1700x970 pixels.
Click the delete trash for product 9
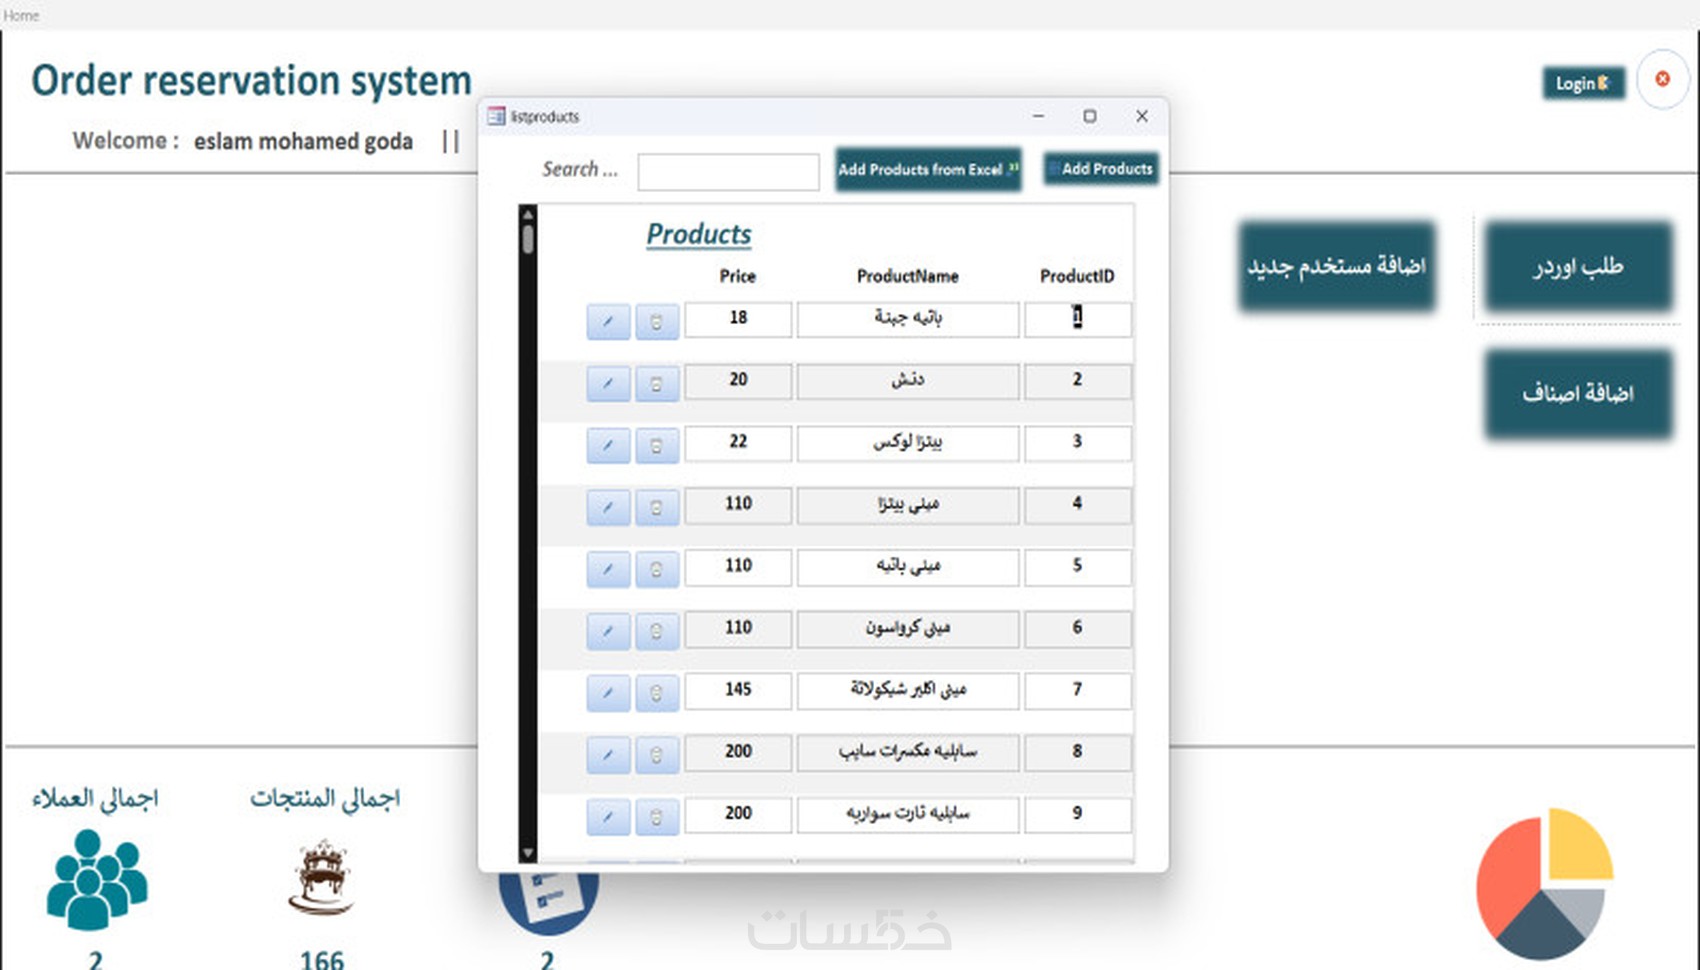pos(657,817)
